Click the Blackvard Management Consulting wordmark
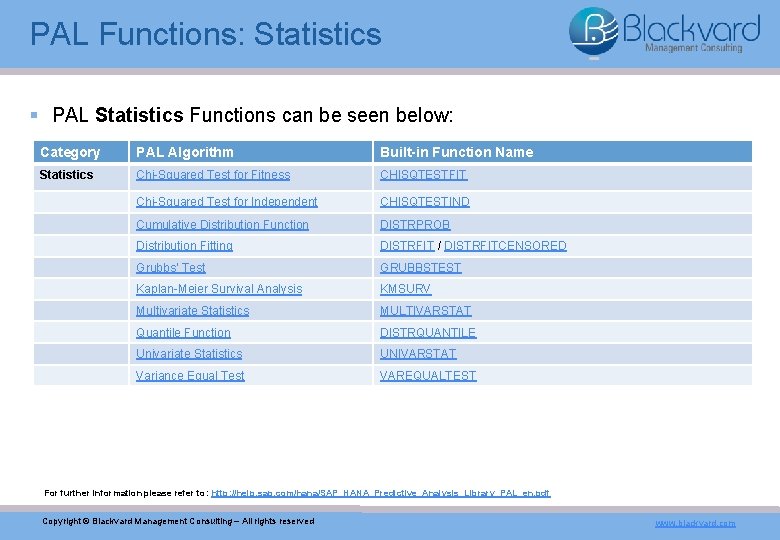Screen dimensions: 780x540 pos(691,32)
